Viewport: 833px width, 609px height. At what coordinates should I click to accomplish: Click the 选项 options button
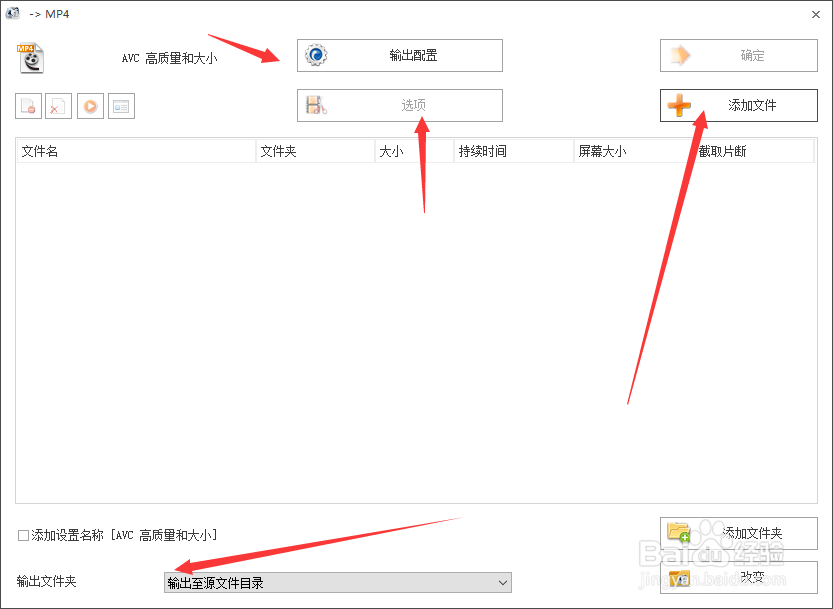coord(400,105)
